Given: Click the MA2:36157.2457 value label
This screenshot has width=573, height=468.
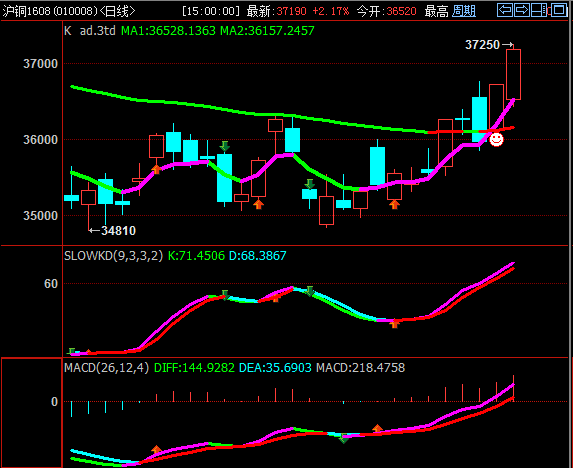Looking at the screenshot, I should pos(267,31).
